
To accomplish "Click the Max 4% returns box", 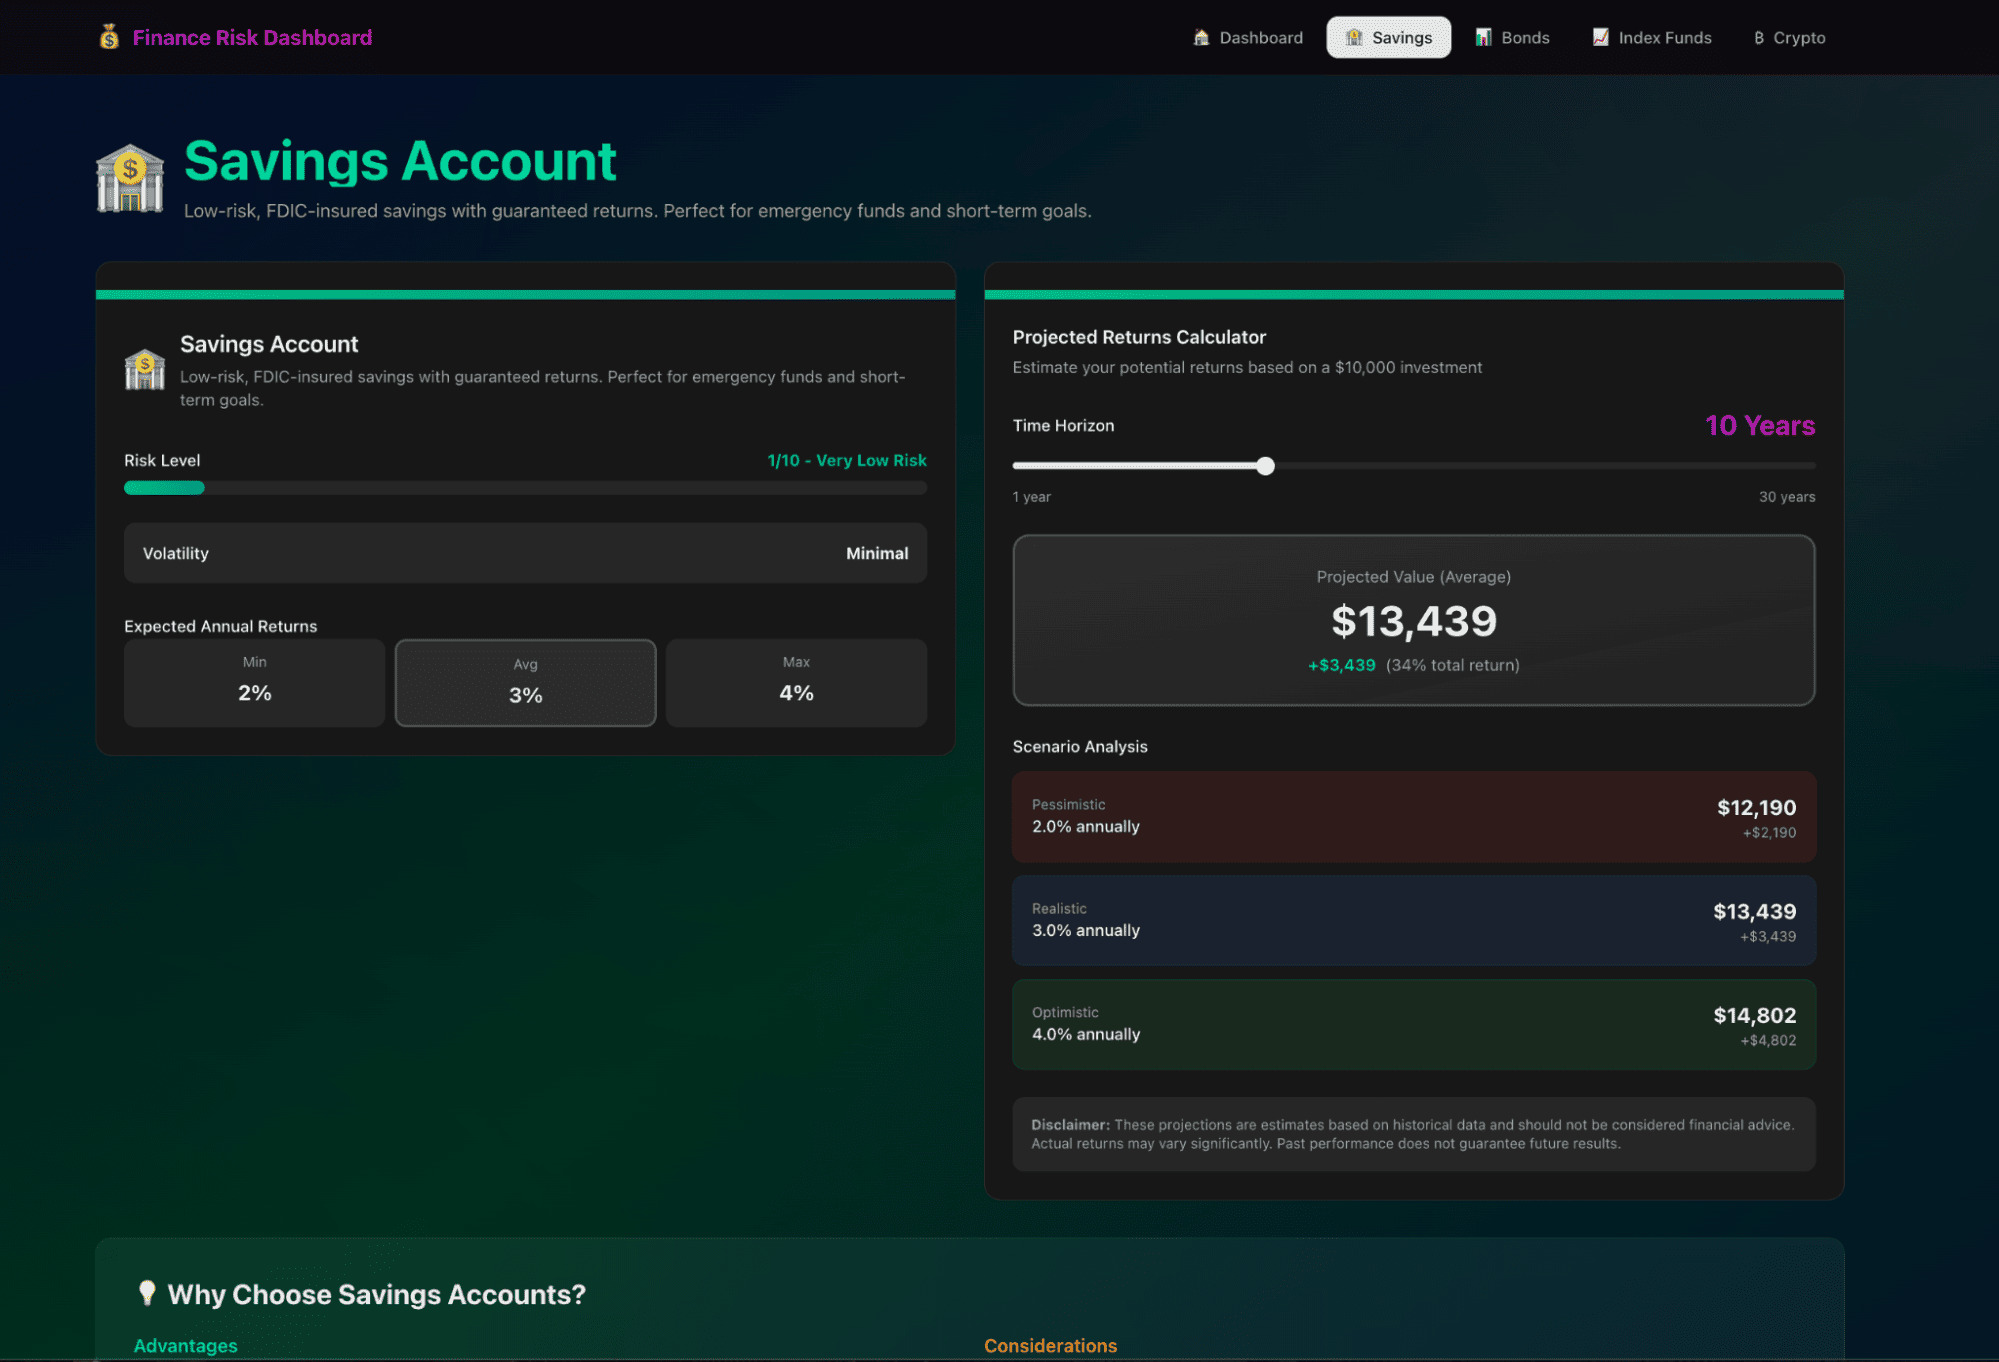I will (796, 682).
